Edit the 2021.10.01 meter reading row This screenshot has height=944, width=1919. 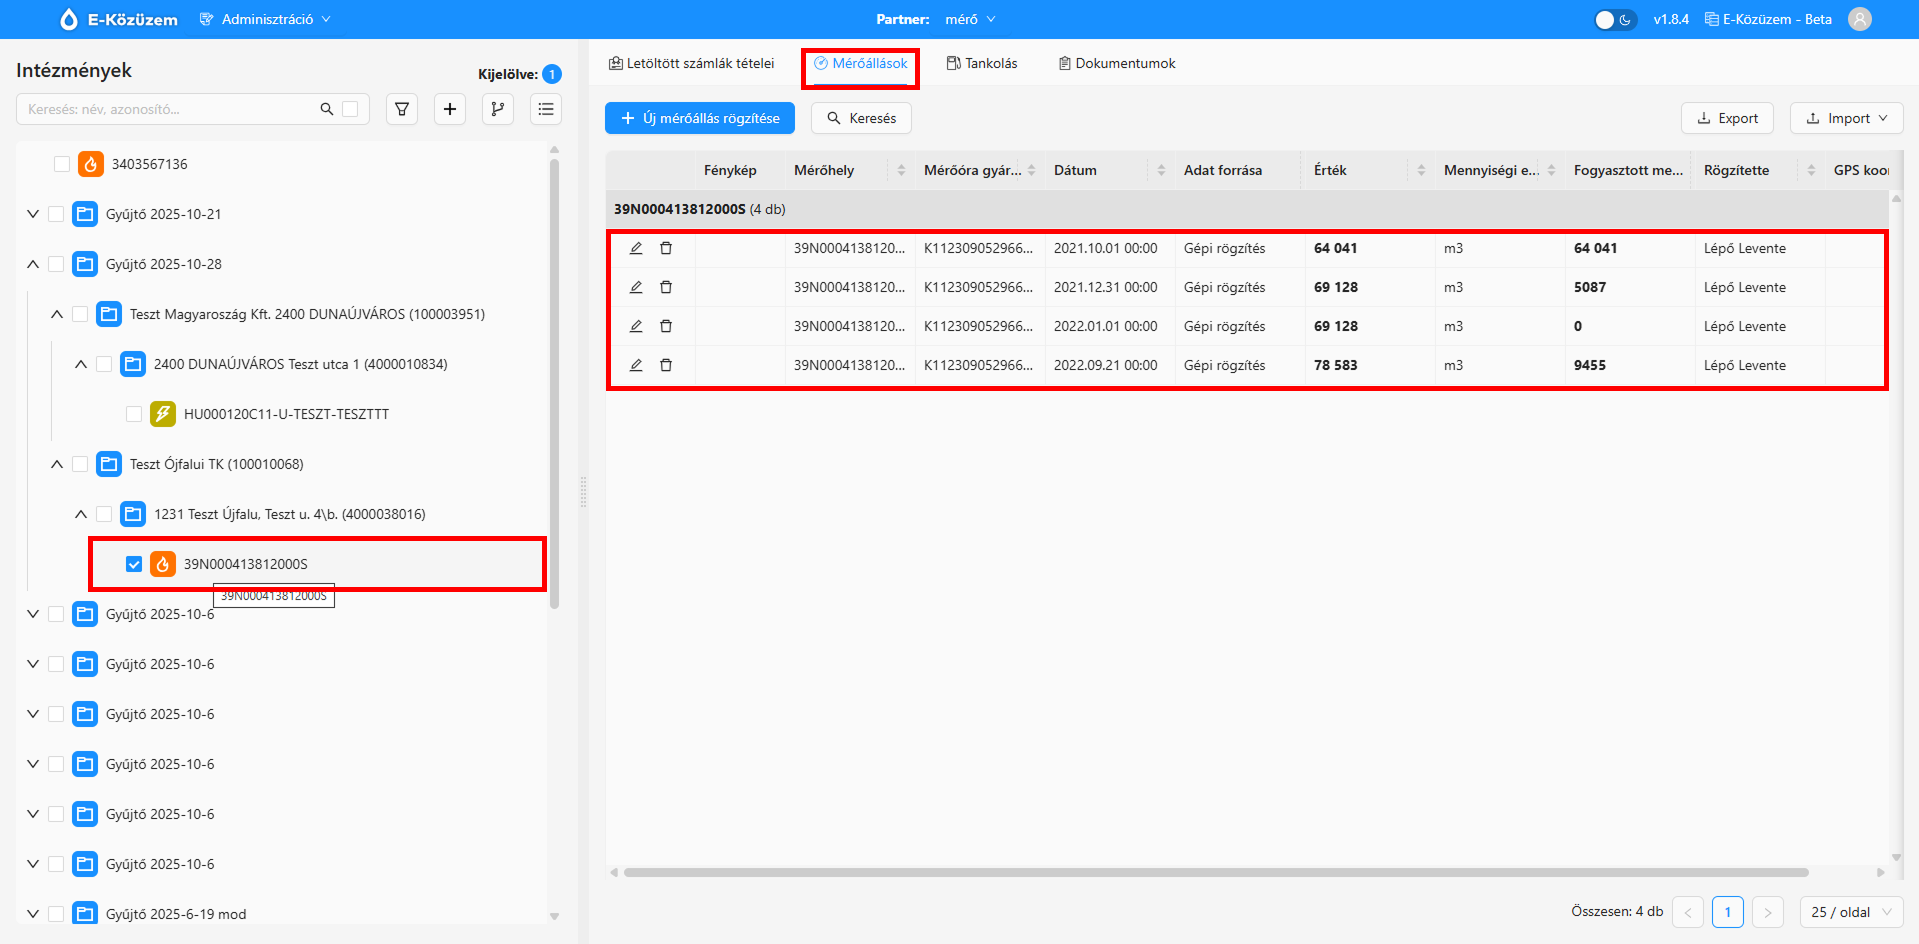pyautogui.click(x=636, y=248)
